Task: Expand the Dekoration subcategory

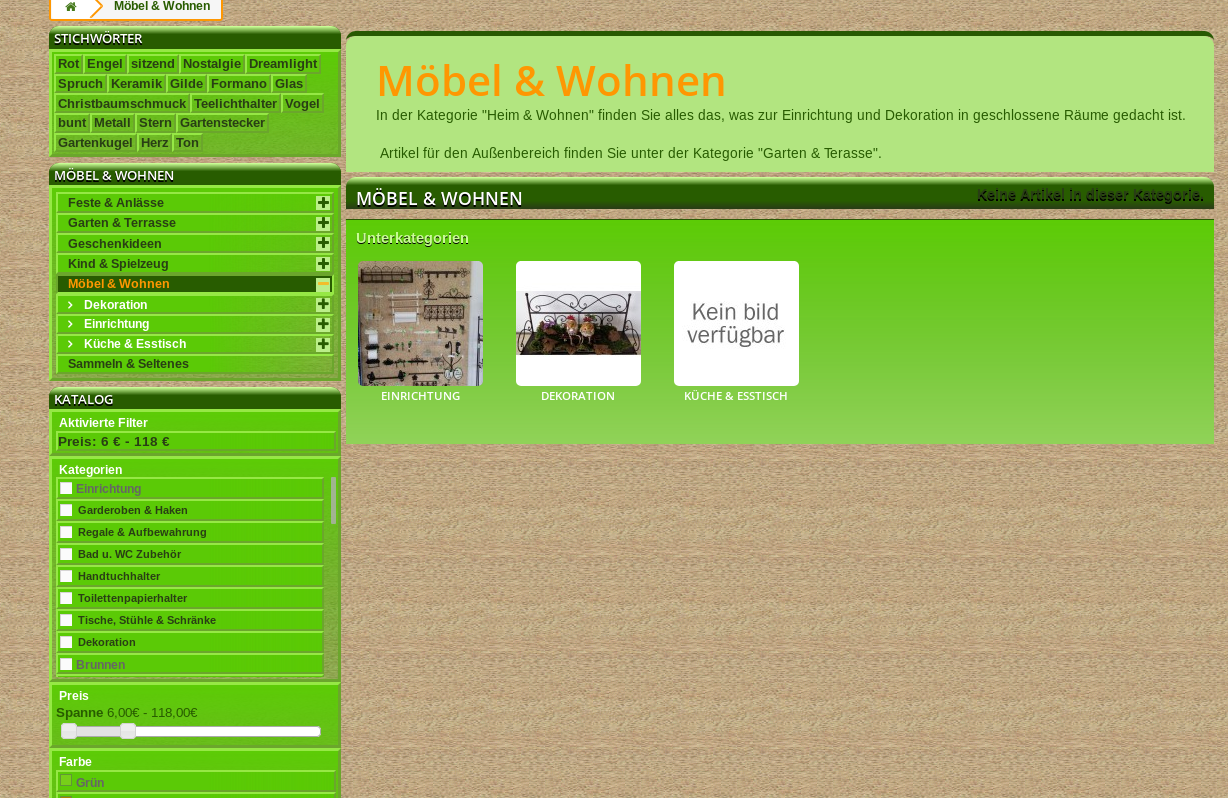Action: (x=323, y=304)
